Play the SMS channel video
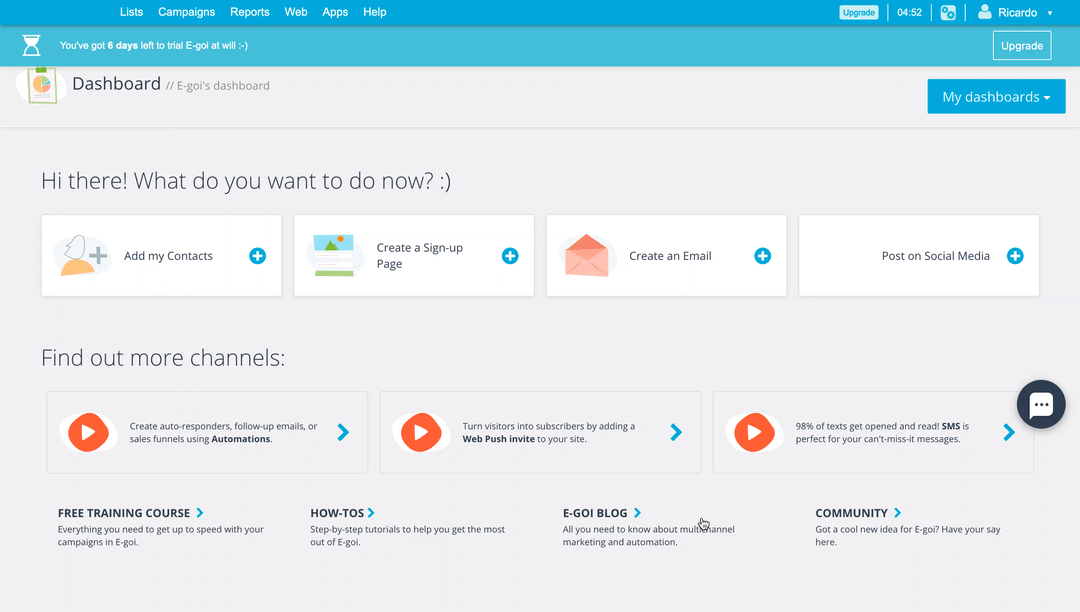The image size is (1080, 612). tap(754, 432)
